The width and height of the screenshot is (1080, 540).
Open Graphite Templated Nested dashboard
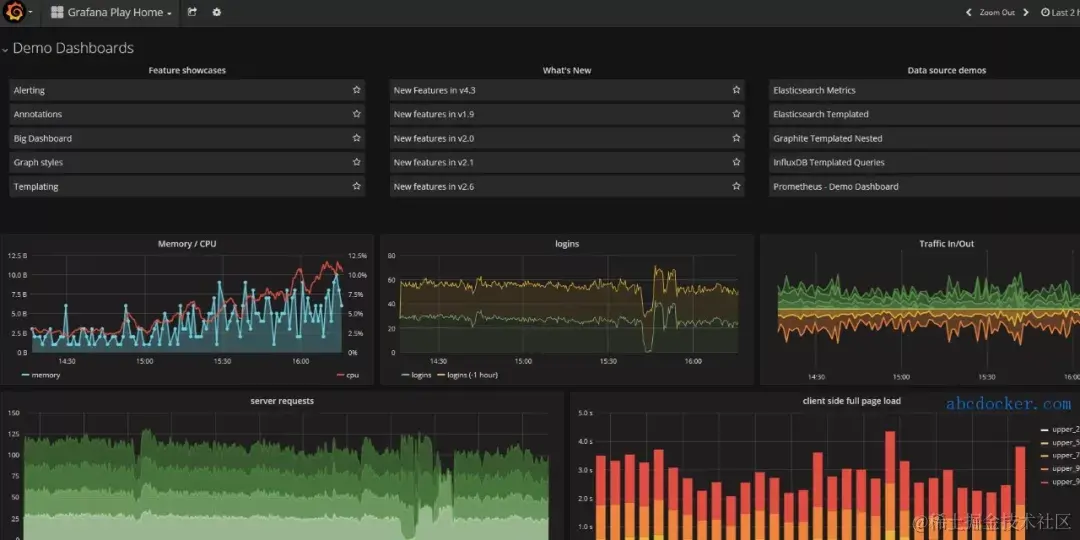pyautogui.click(x=924, y=138)
